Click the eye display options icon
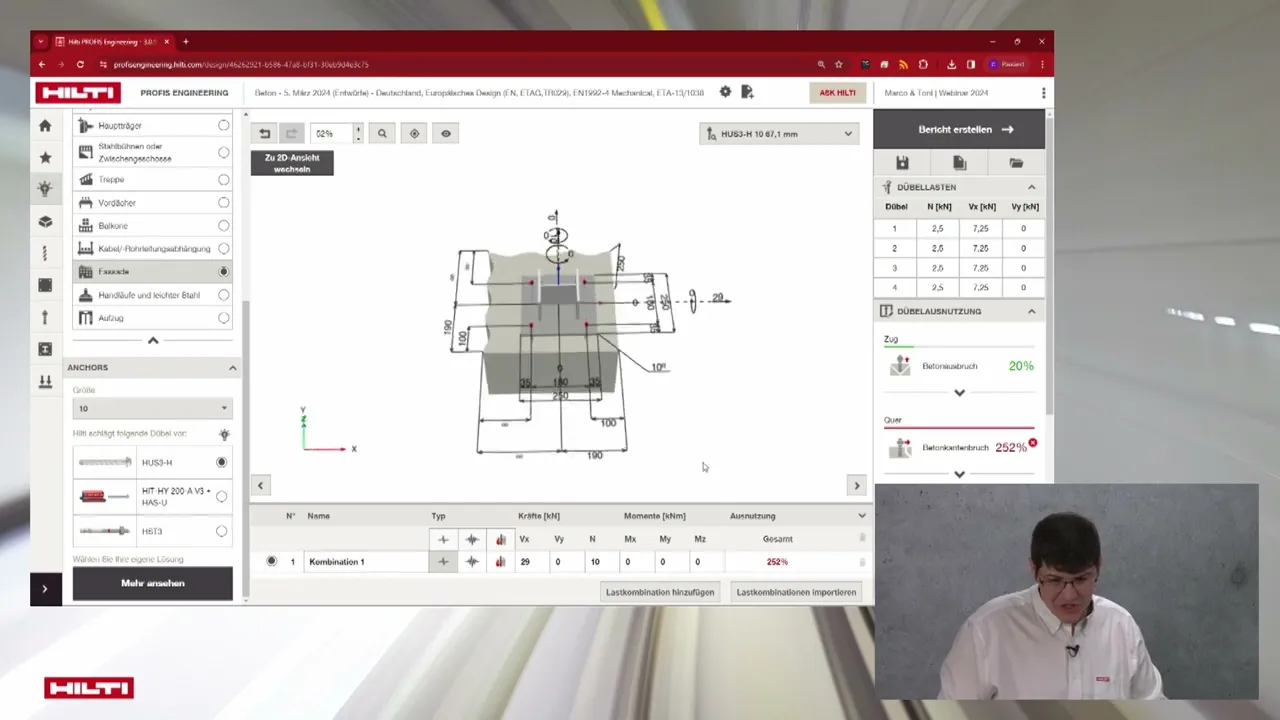The height and width of the screenshot is (720, 1280). [x=446, y=133]
